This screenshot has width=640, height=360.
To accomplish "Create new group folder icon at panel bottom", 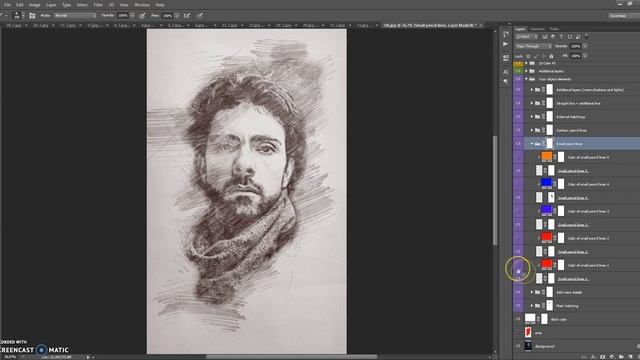I will [621, 357].
